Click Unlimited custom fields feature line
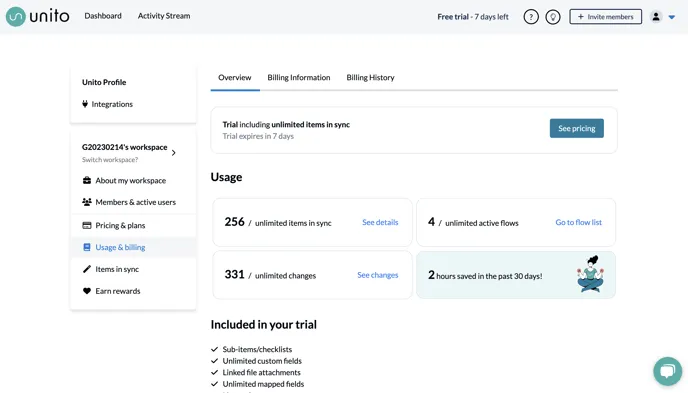Viewport: 688px width, 393px height. (262, 361)
